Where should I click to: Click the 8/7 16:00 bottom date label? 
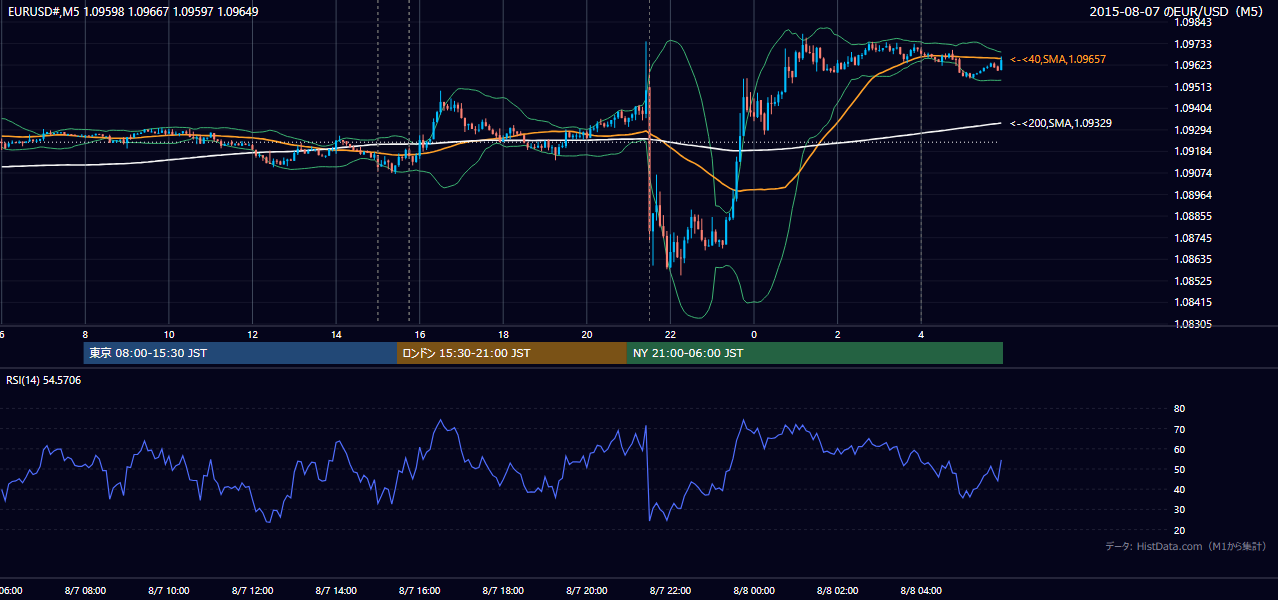click(420, 591)
